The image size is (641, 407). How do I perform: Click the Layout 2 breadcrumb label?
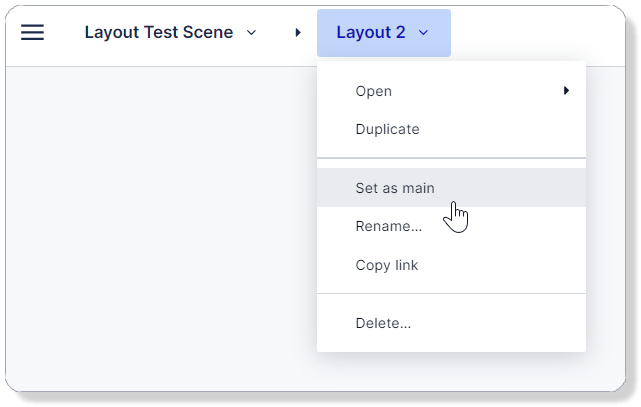[x=370, y=33]
